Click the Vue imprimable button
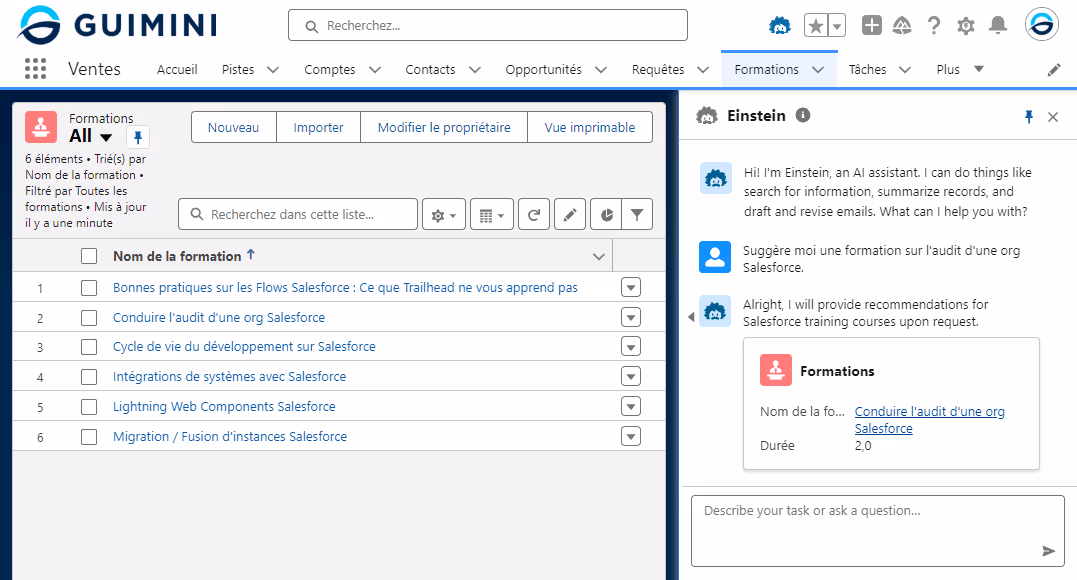1077x580 pixels. point(589,127)
